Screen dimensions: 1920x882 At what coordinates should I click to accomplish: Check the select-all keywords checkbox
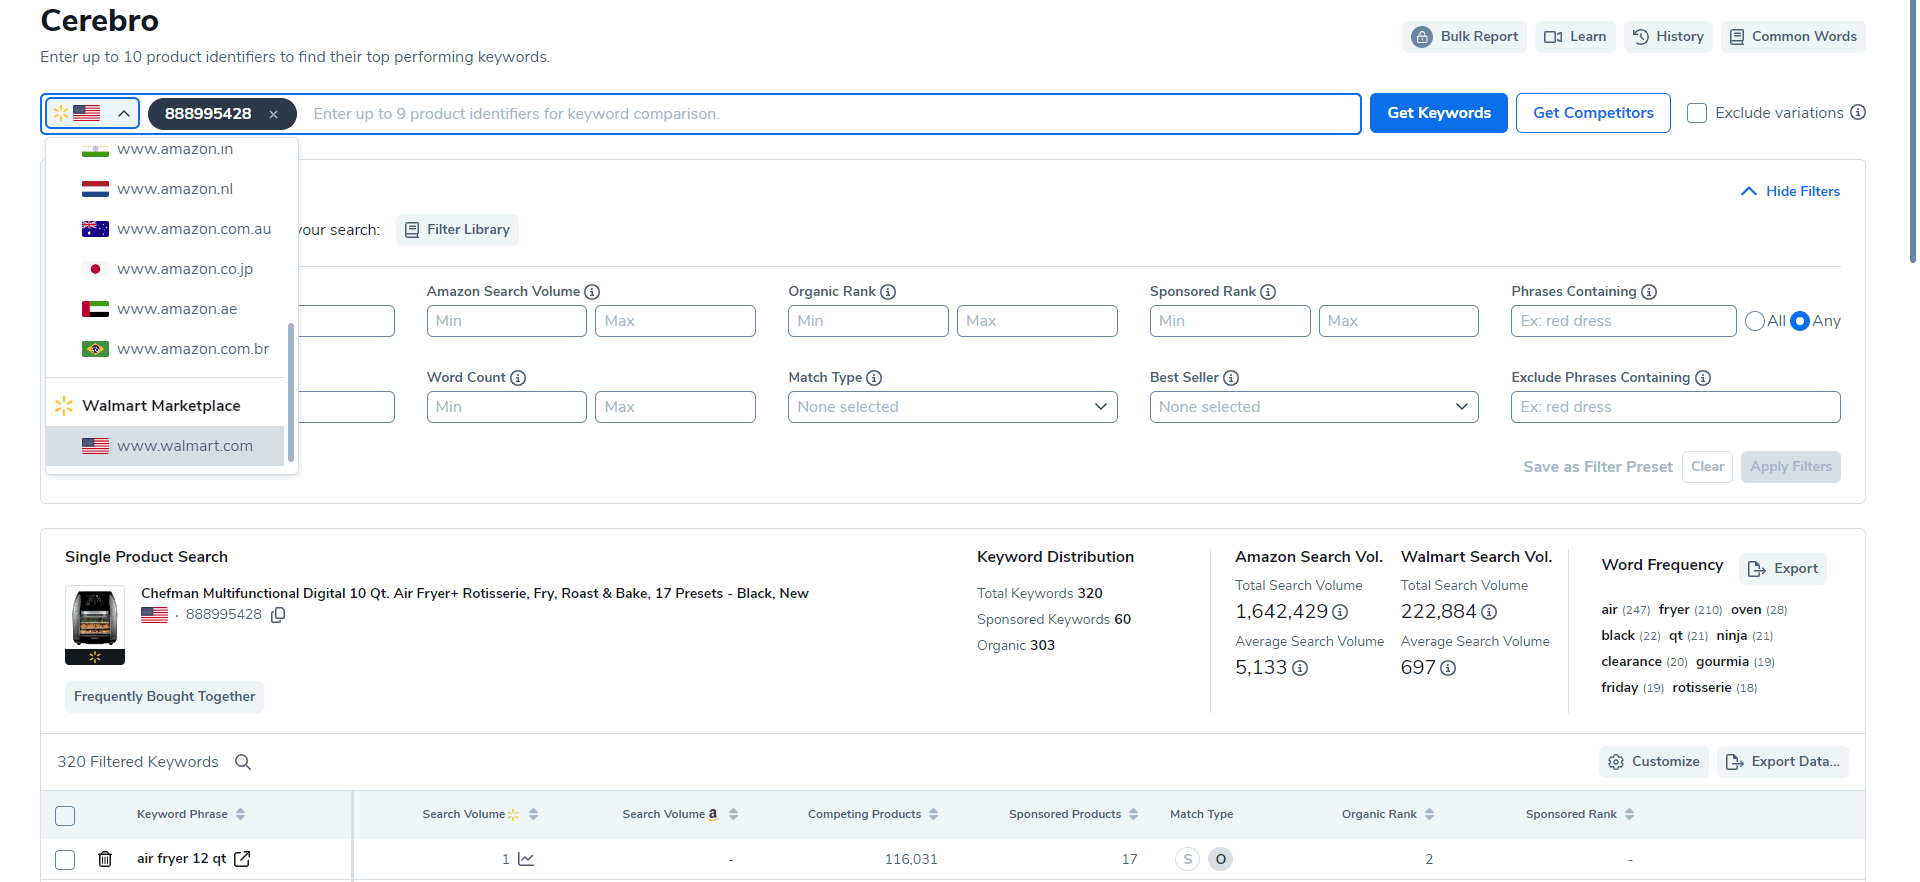click(65, 816)
